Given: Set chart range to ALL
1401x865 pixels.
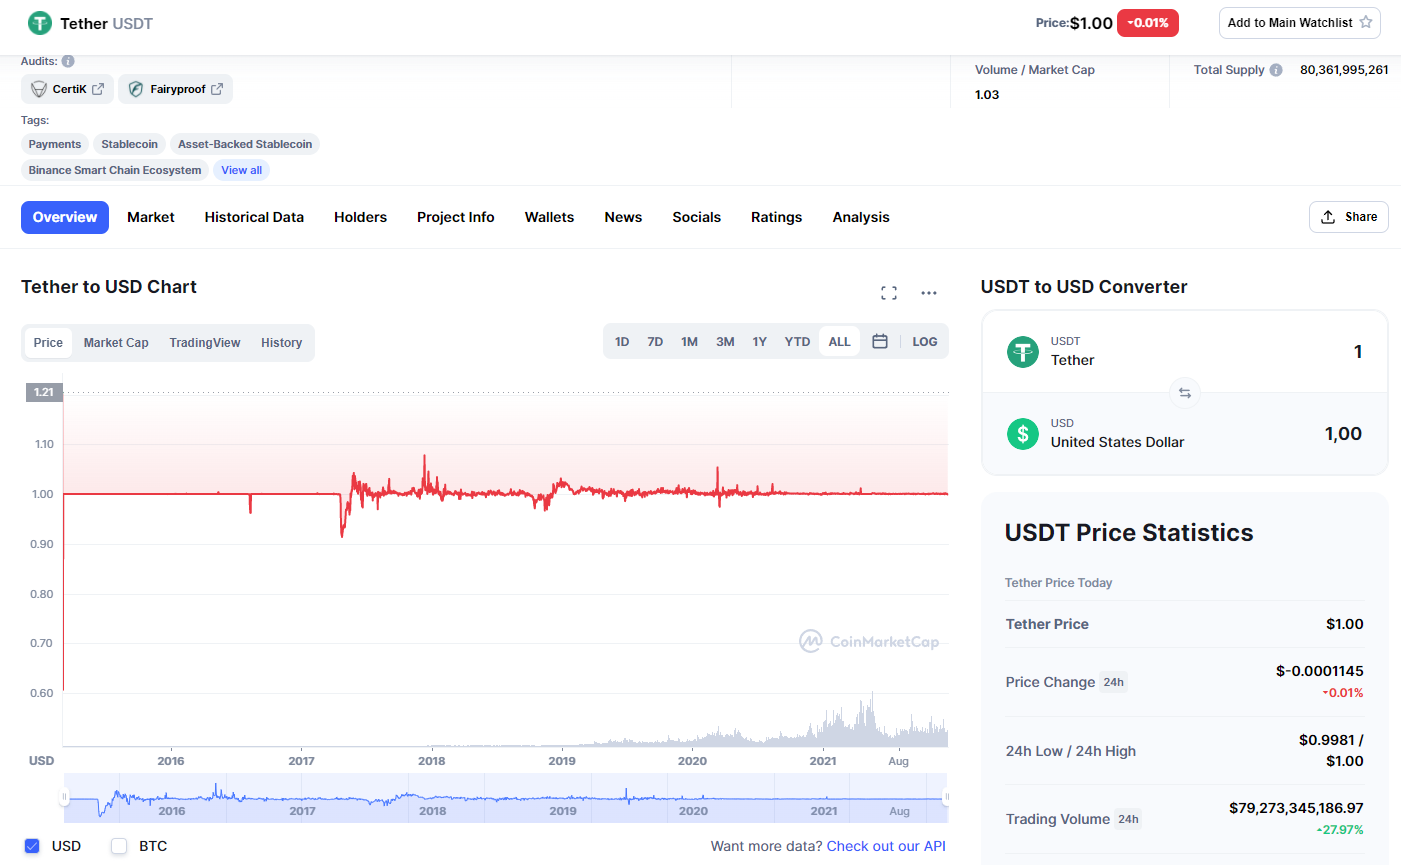Looking at the screenshot, I should pyautogui.click(x=839, y=342).
